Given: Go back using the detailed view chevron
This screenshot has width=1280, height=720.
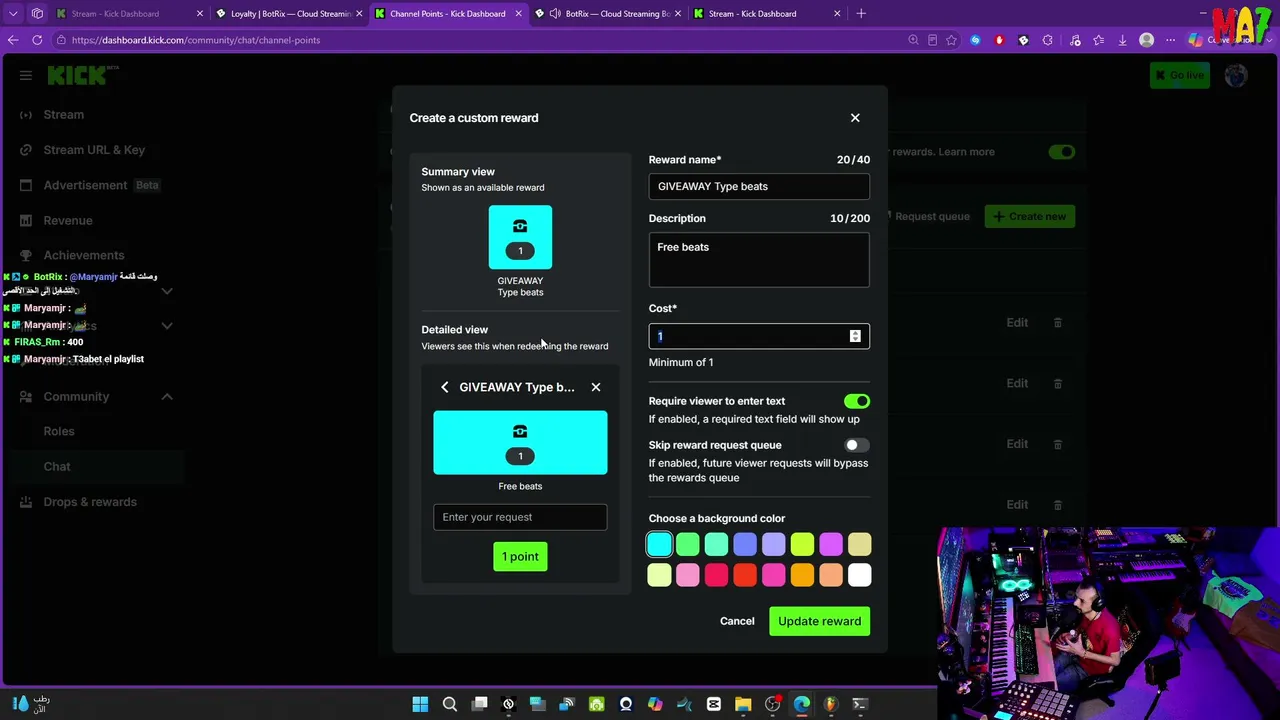Looking at the screenshot, I should pyautogui.click(x=445, y=387).
